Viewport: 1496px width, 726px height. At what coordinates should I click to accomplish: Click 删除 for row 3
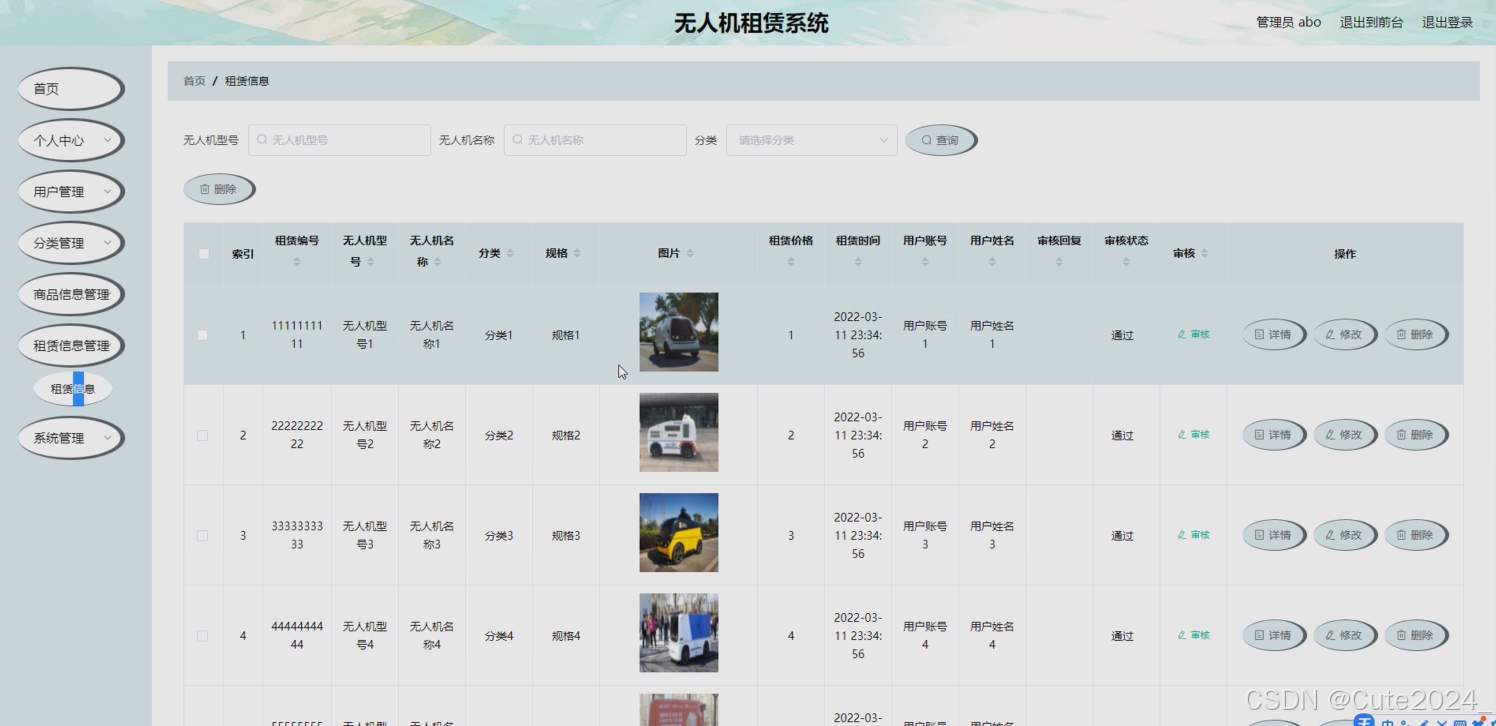click(x=1416, y=535)
